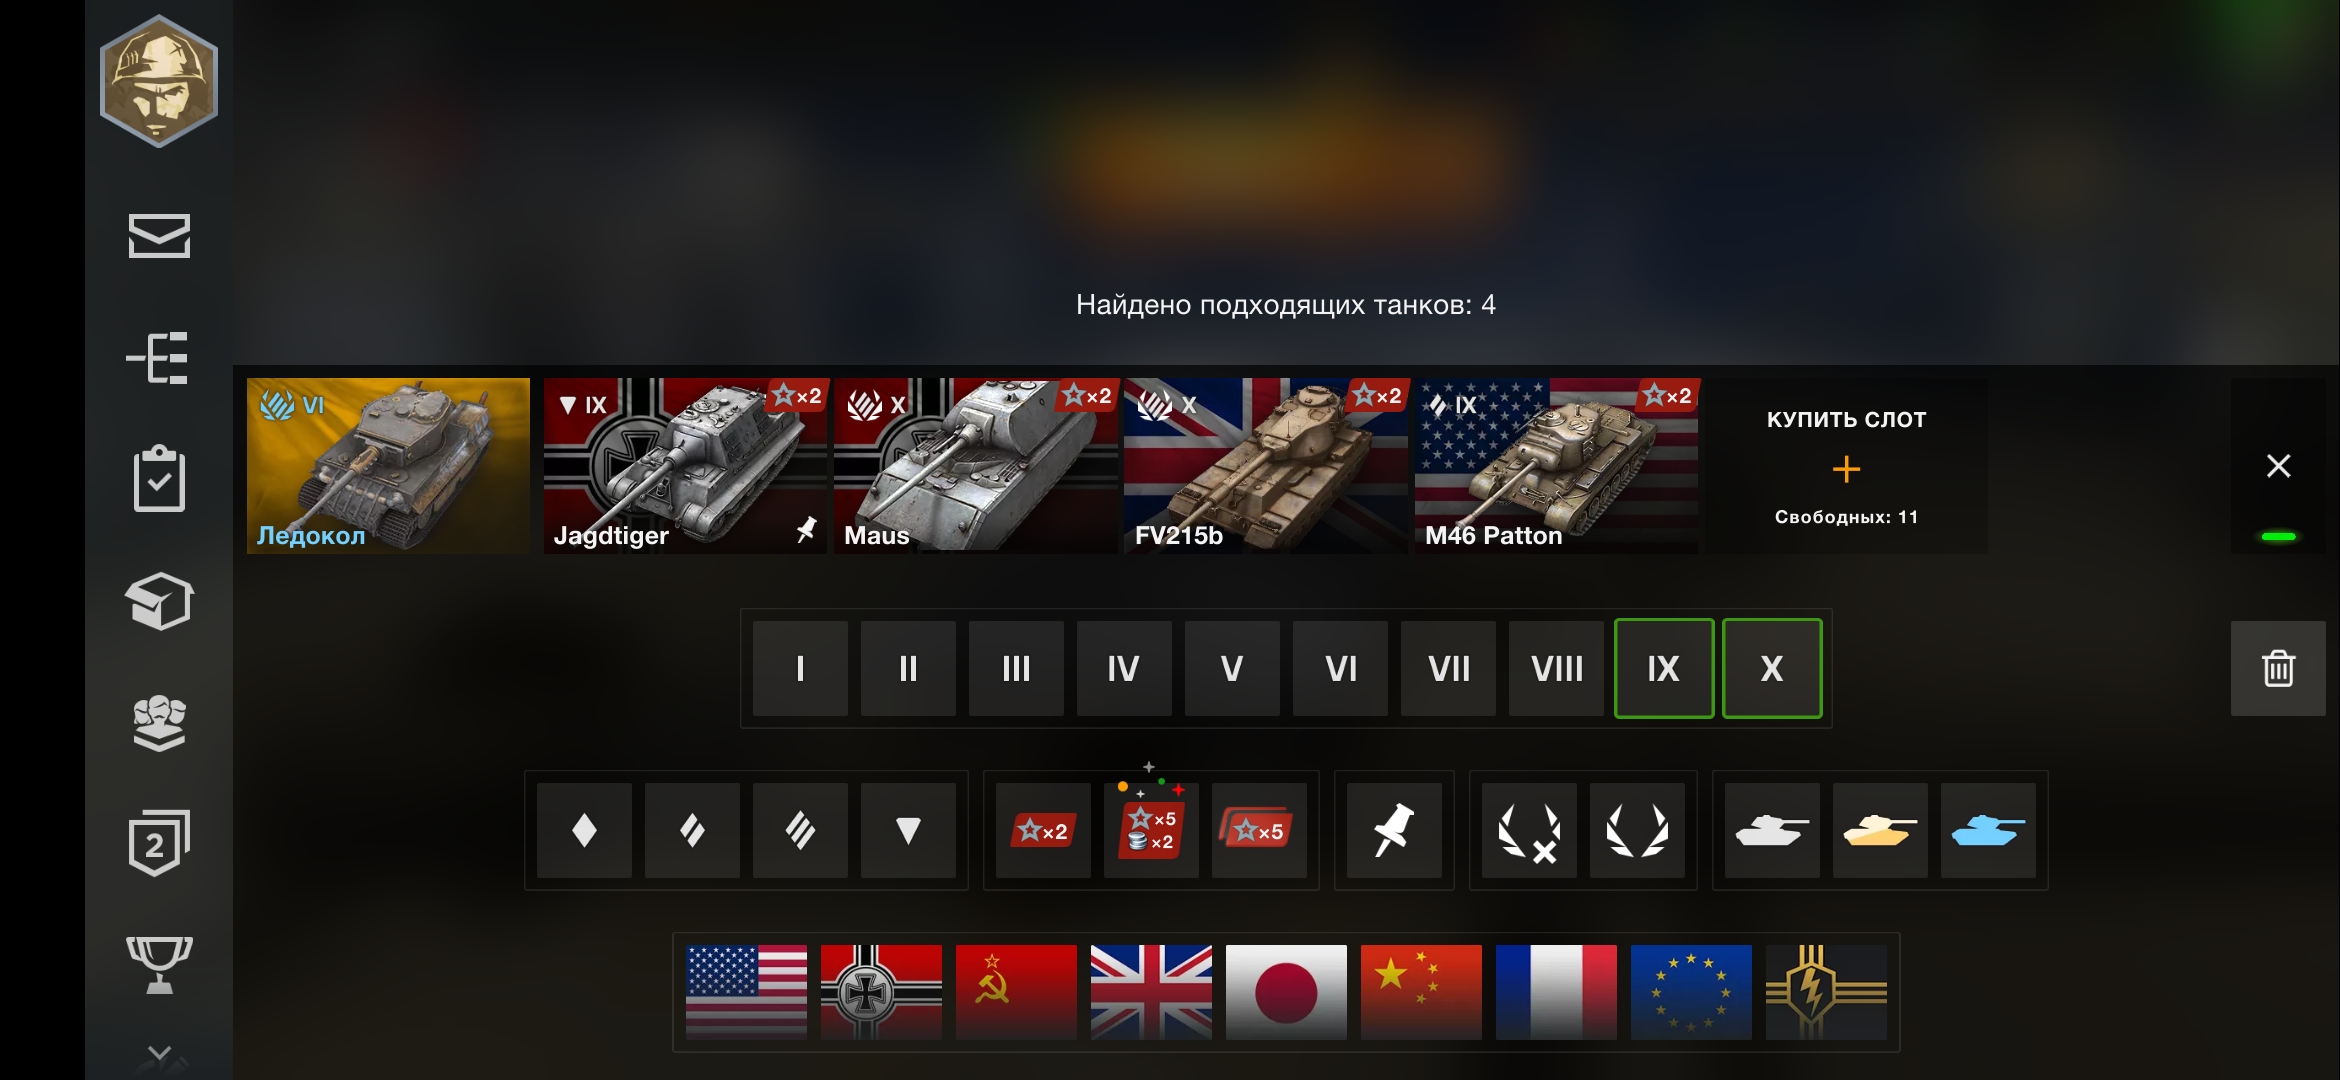
Task: Open player profile avatar
Action: (x=159, y=81)
